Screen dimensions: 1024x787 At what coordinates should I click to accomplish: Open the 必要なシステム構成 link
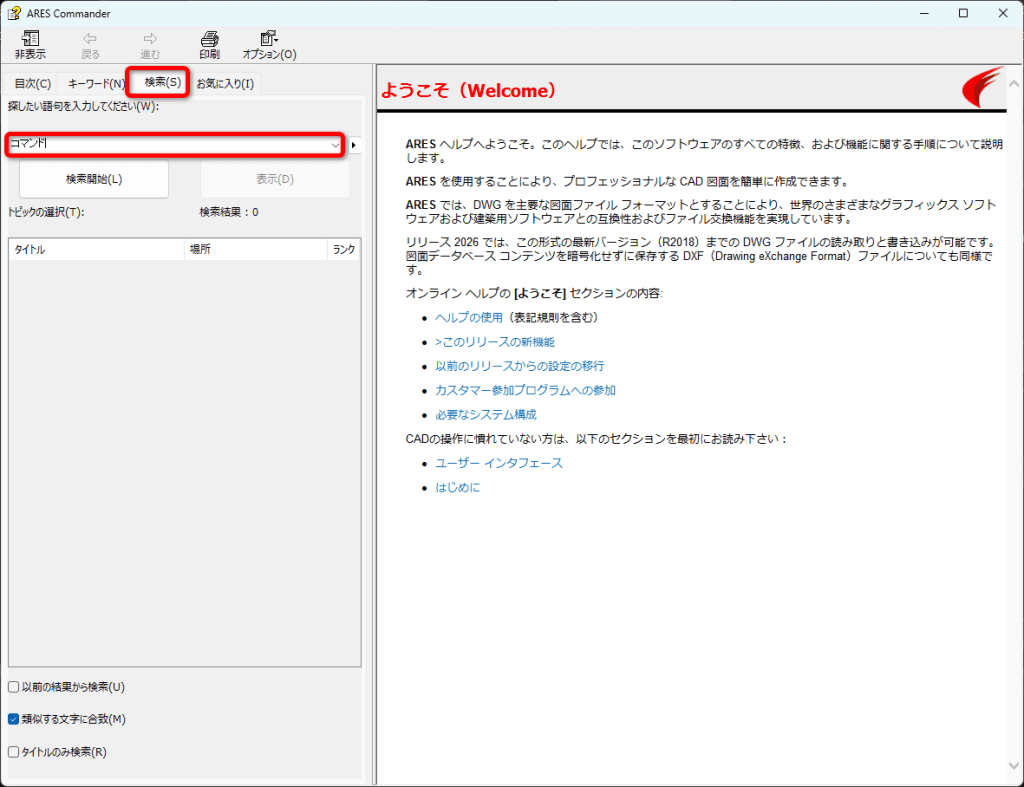(x=486, y=415)
